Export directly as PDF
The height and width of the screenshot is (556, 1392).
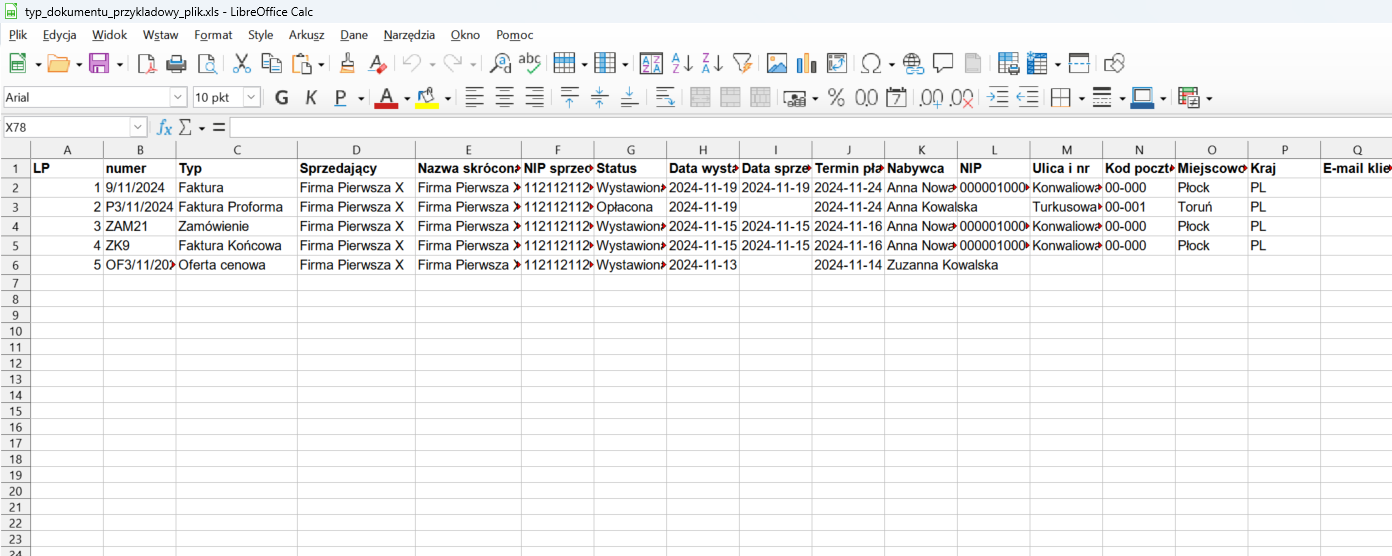146,64
